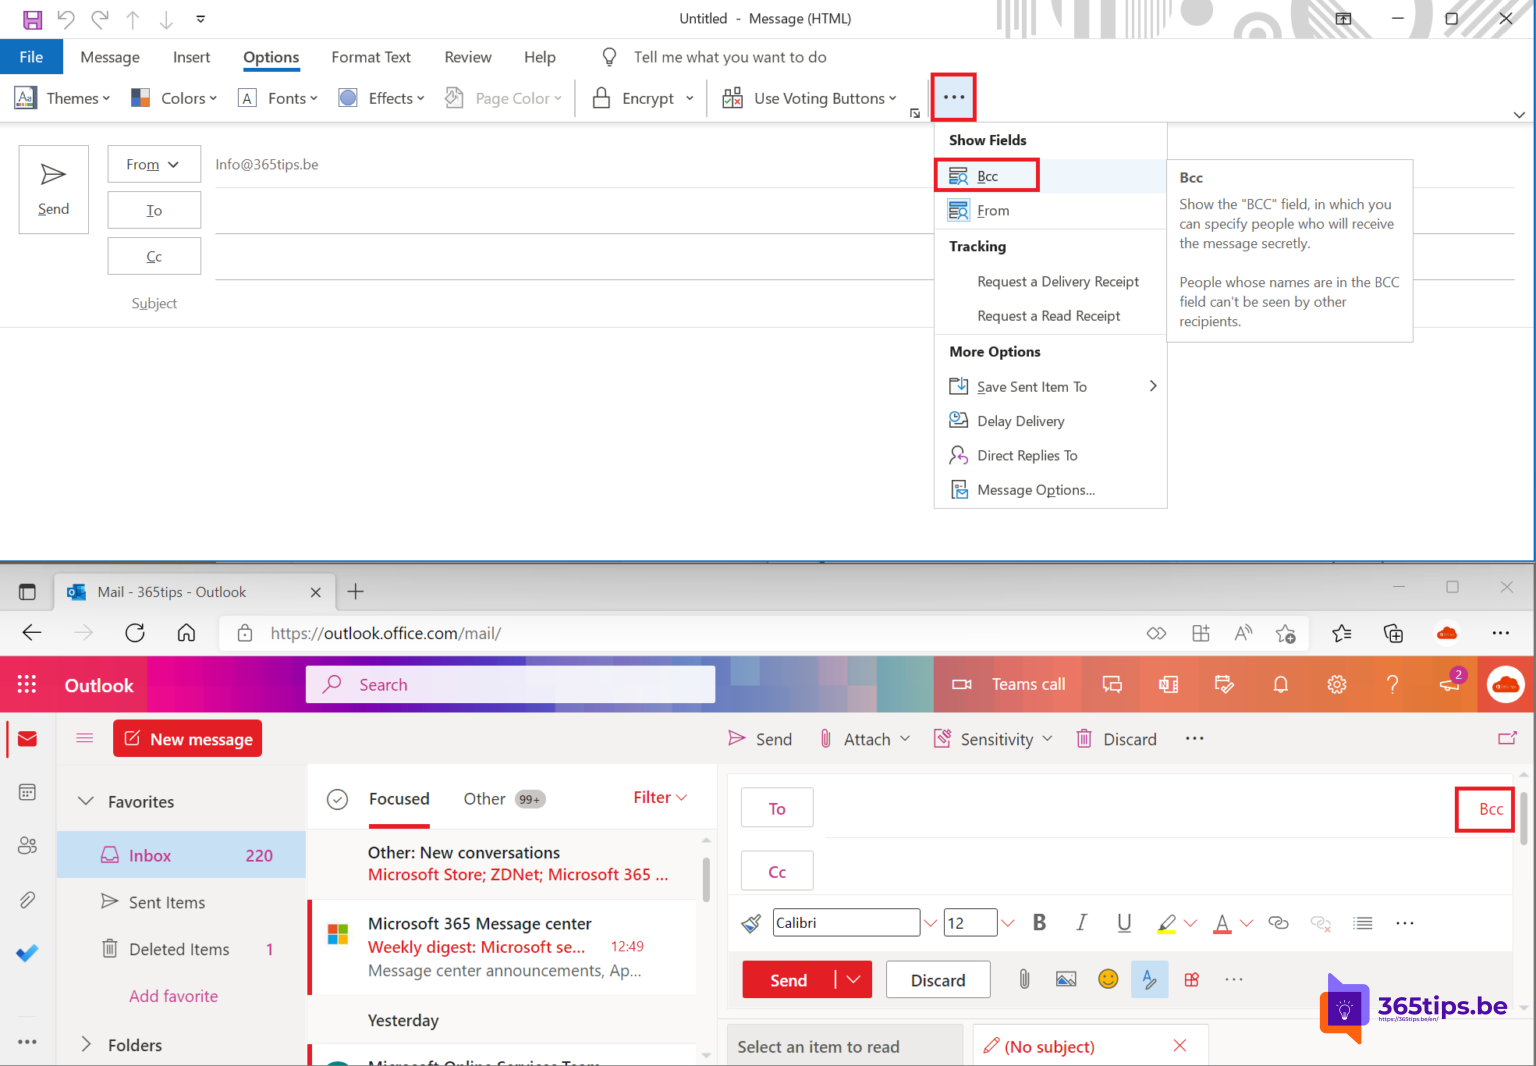1536x1066 pixels.
Task: Toggle underline formatting
Action: [x=1124, y=922]
